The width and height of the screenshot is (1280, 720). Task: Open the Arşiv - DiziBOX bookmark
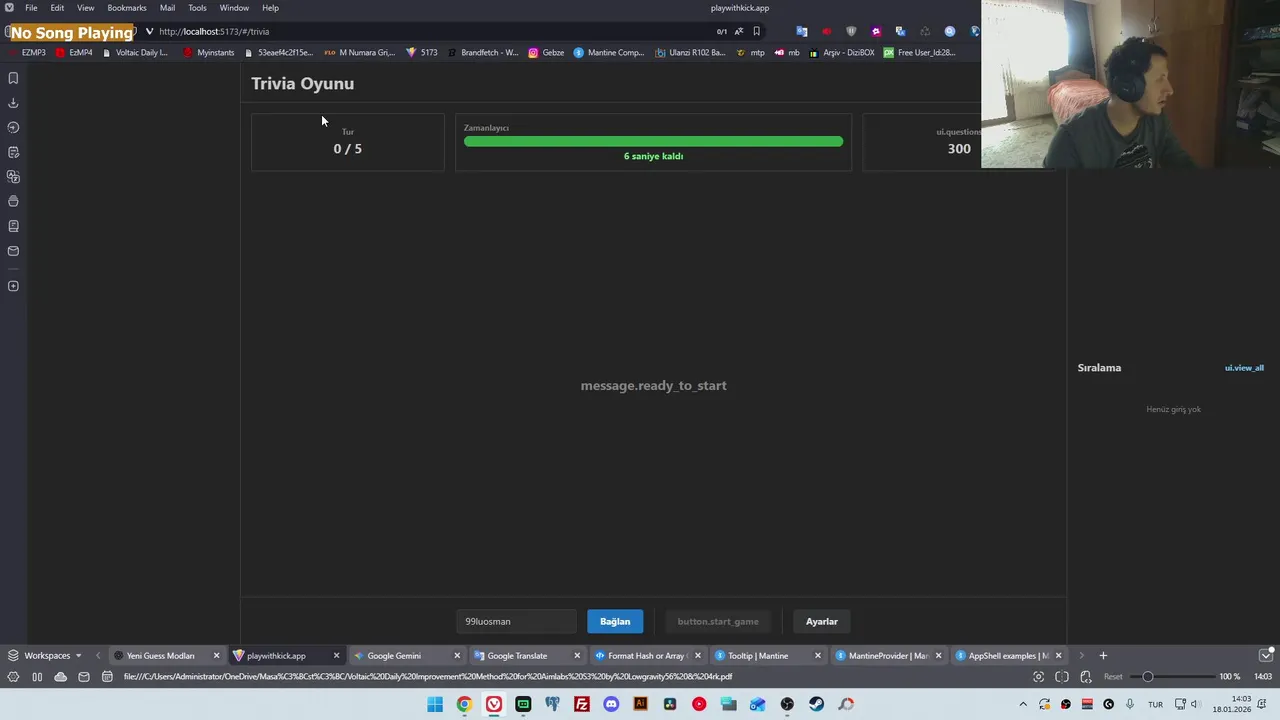point(843,53)
